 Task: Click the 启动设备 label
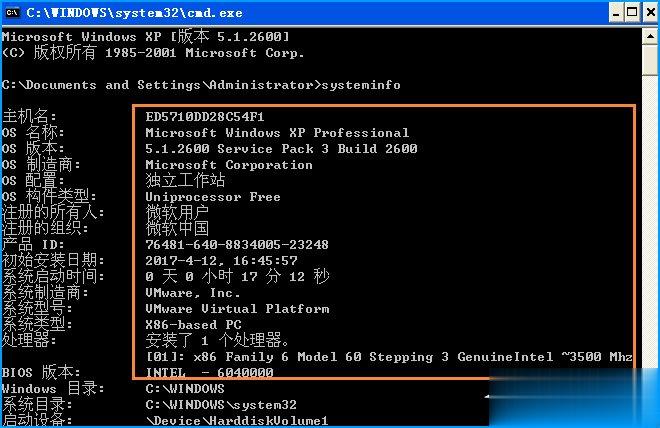(37, 420)
